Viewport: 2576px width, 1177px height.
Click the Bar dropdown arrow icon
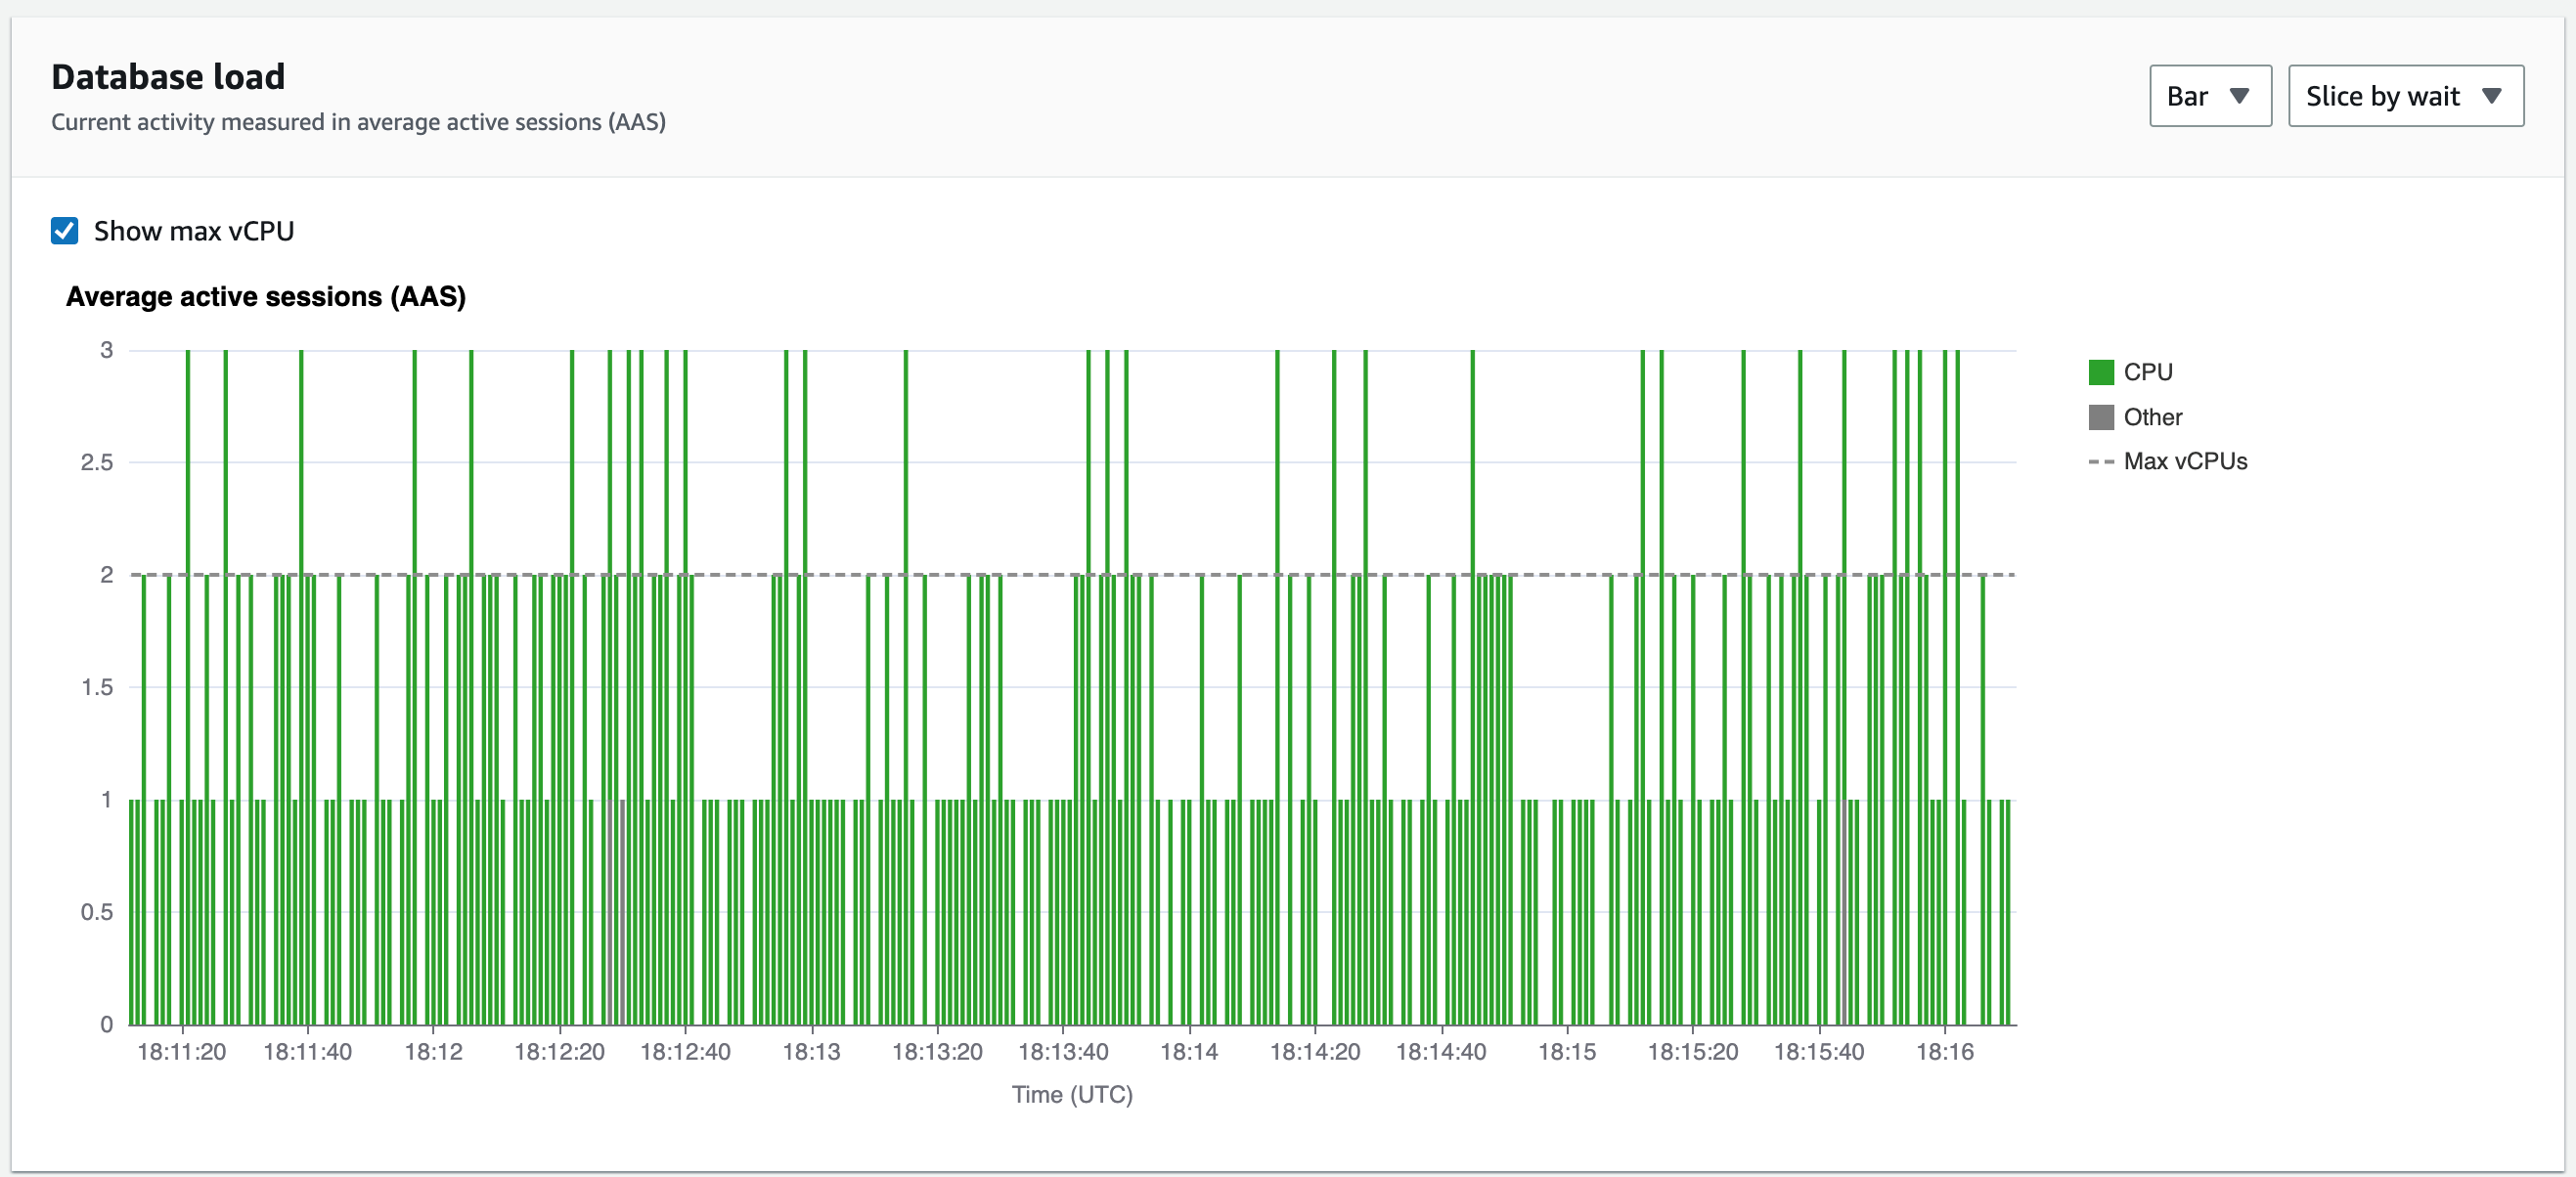[x=2239, y=96]
